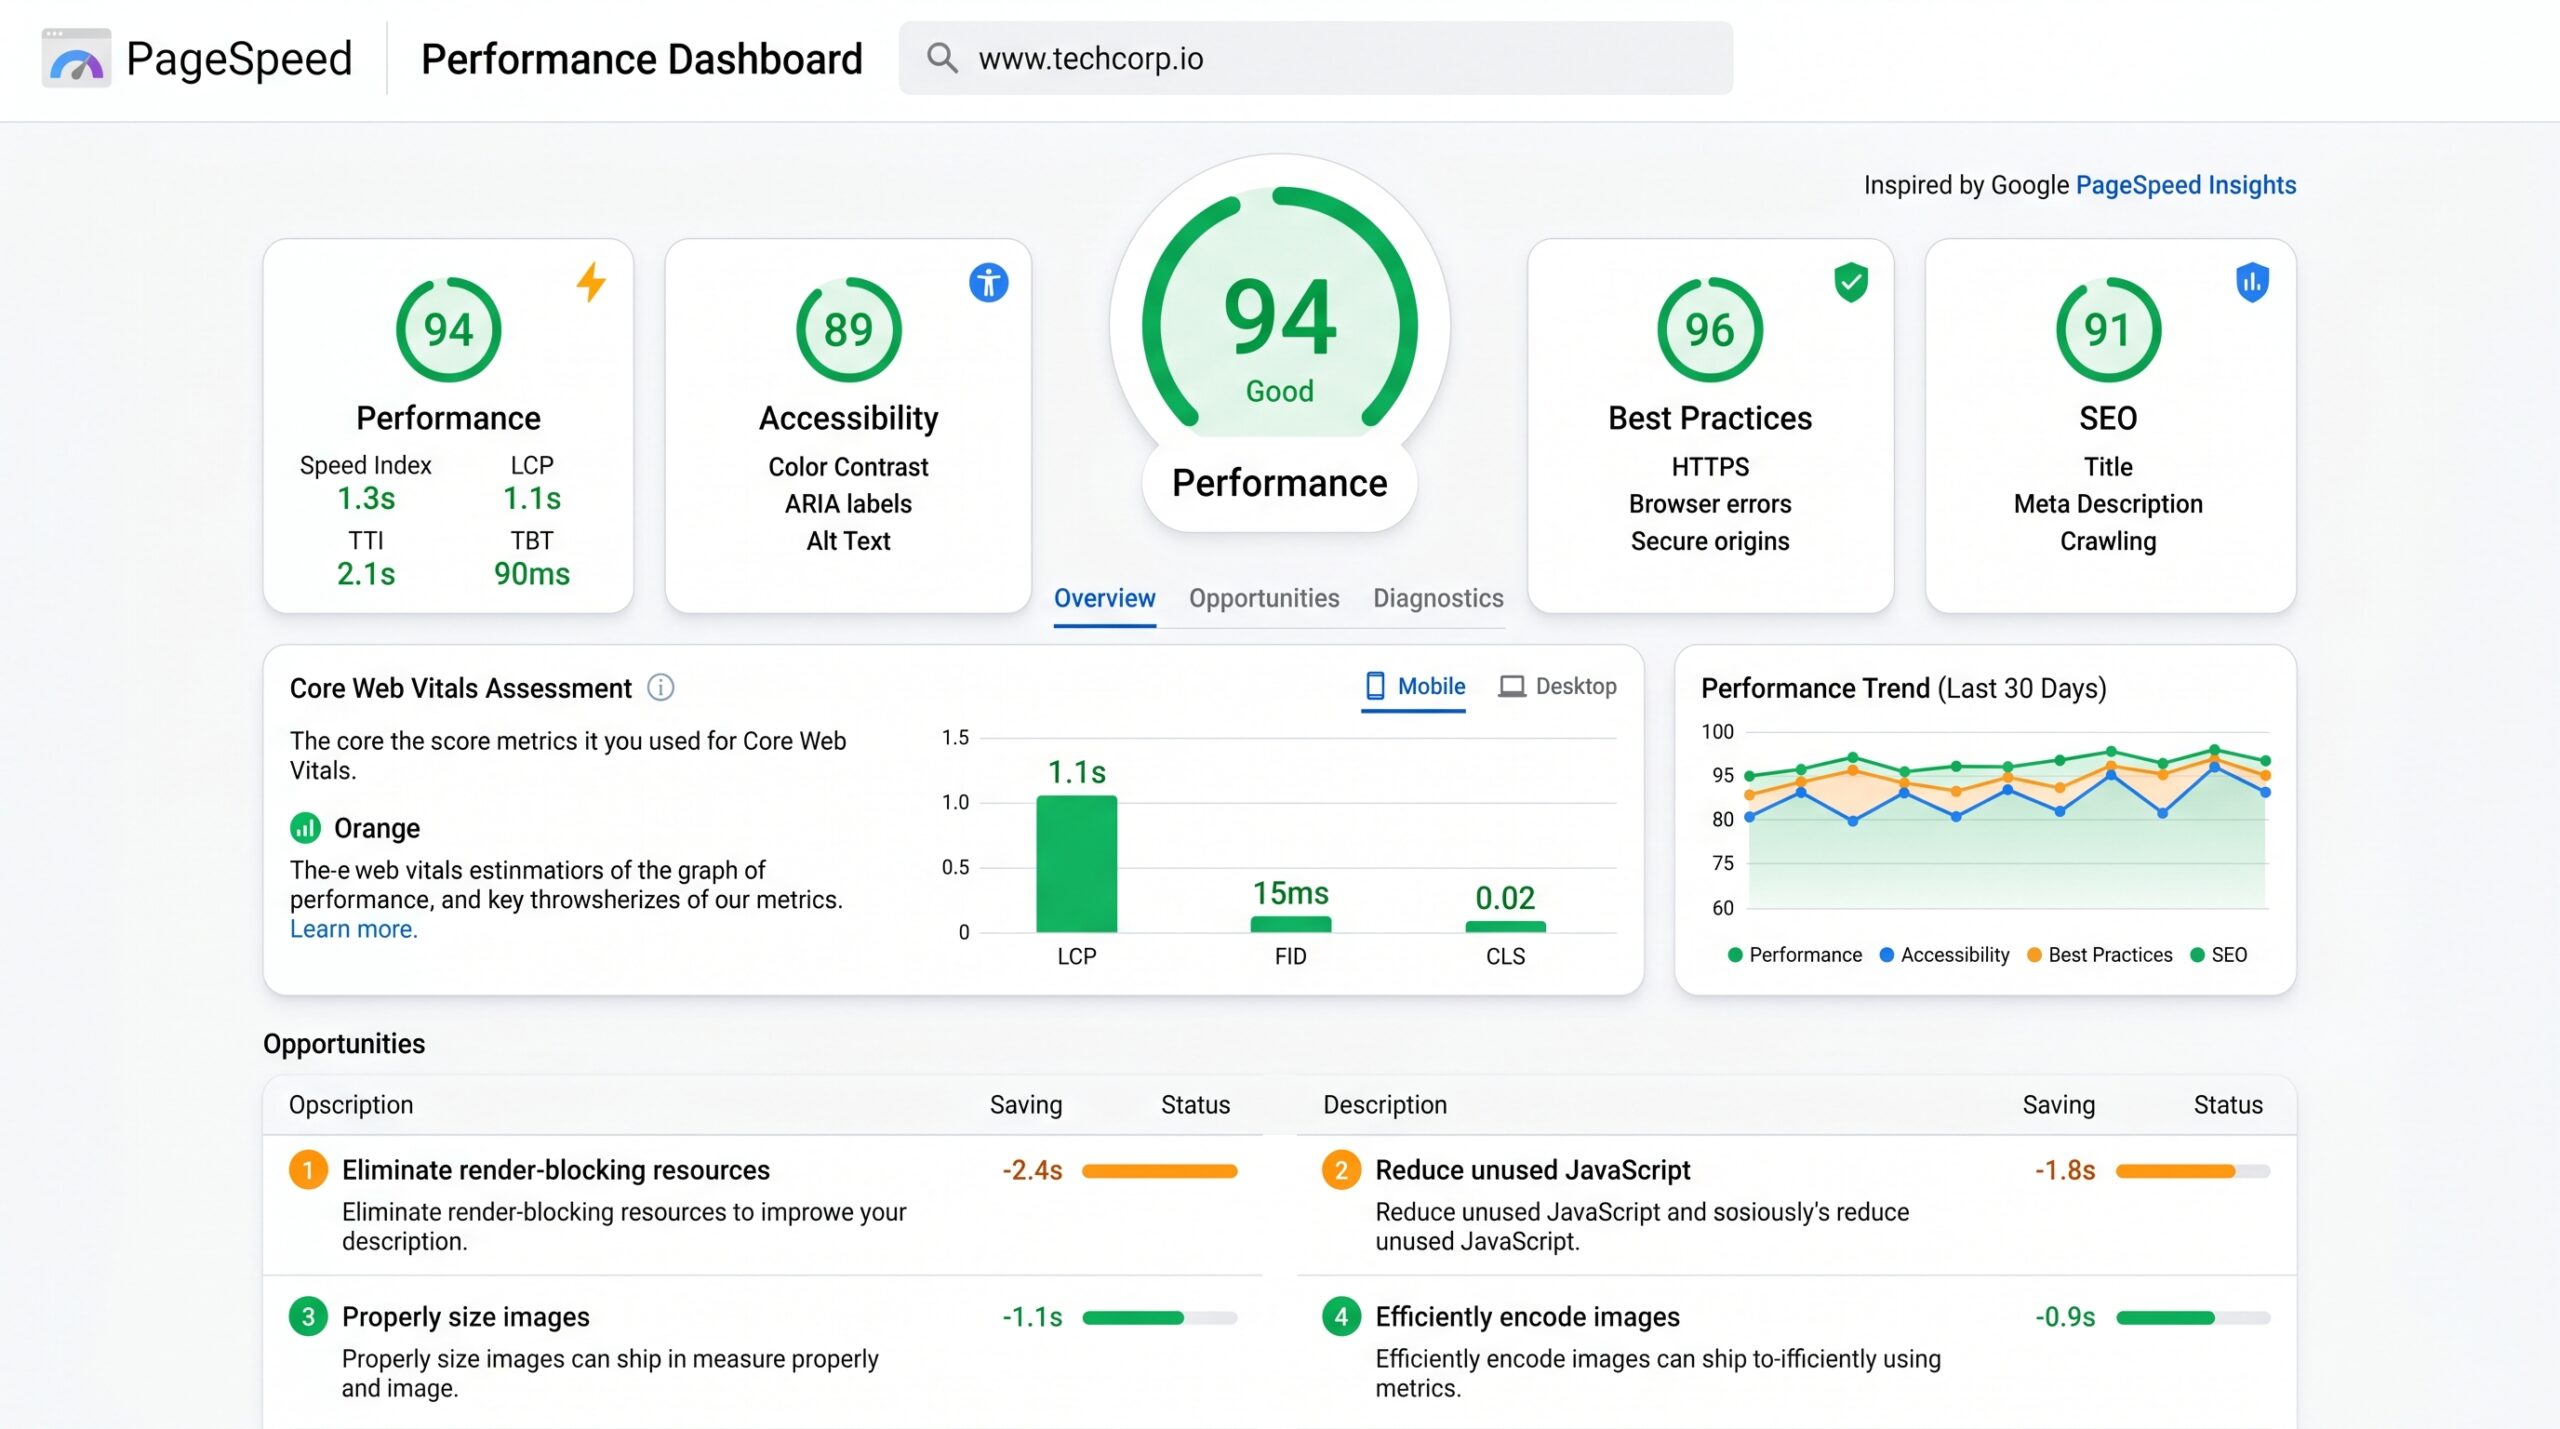Click the number 4 green badge
This screenshot has height=1429, width=2560.
click(x=1341, y=1317)
